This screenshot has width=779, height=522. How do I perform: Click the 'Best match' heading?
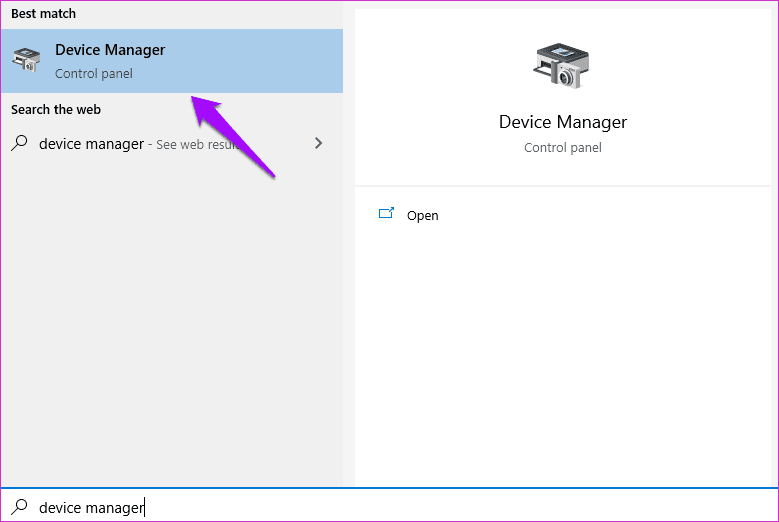[44, 14]
